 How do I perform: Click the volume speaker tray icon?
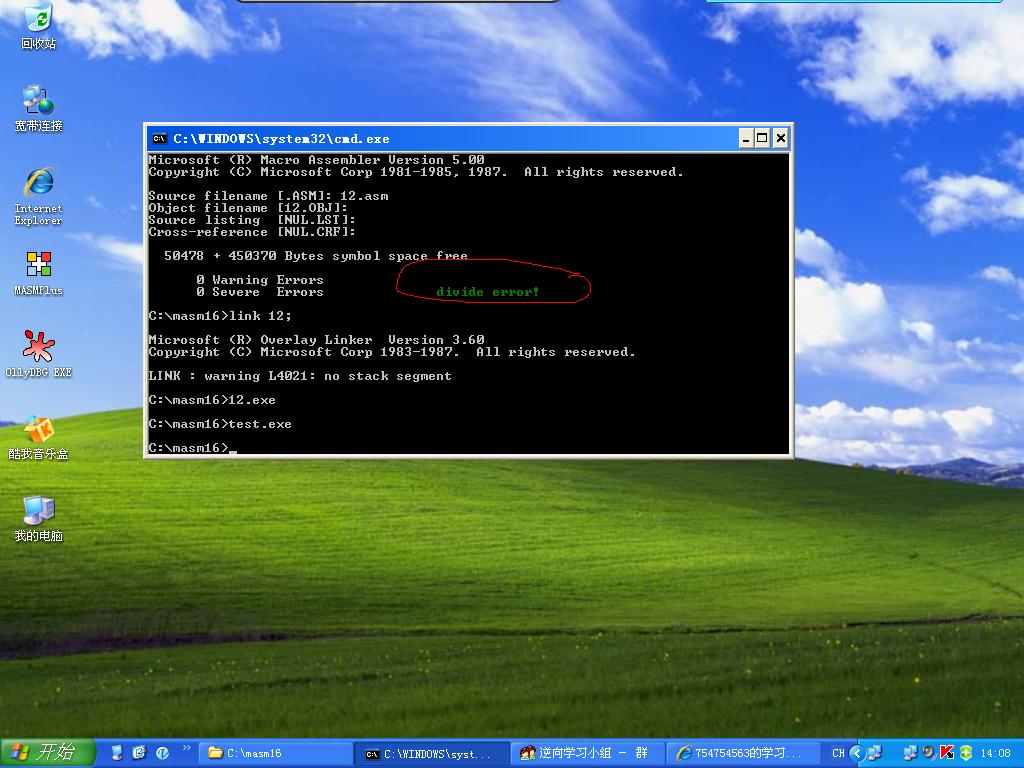(929, 753)
